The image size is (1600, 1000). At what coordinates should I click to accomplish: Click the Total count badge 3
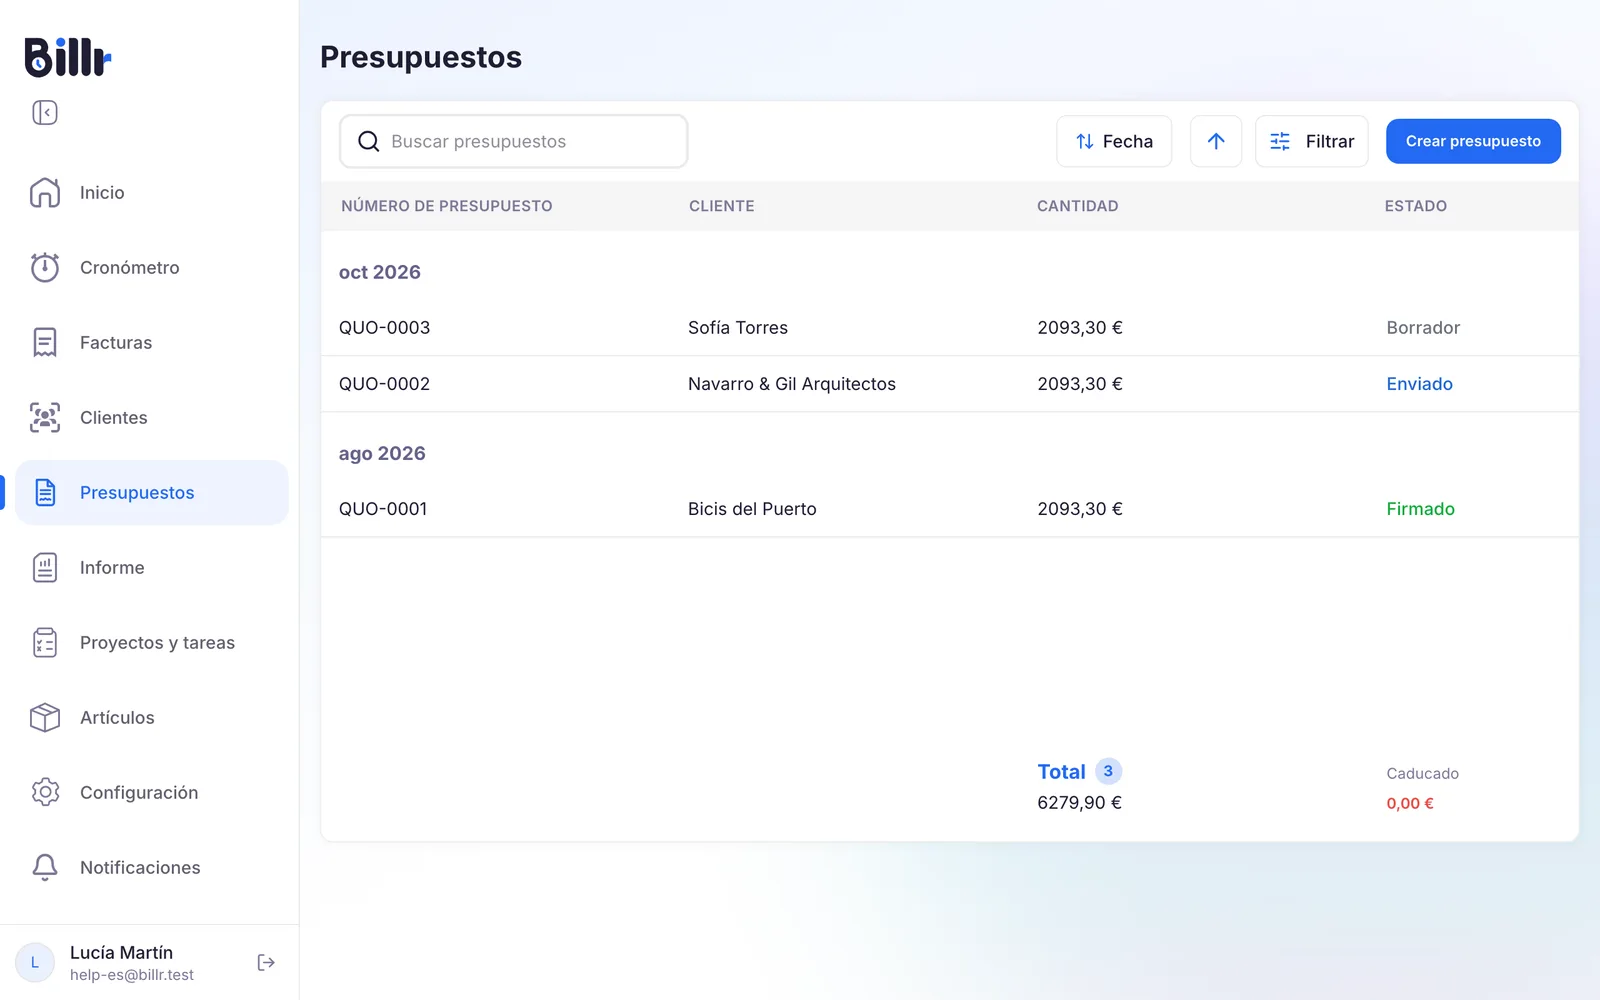coord(1108,771)
